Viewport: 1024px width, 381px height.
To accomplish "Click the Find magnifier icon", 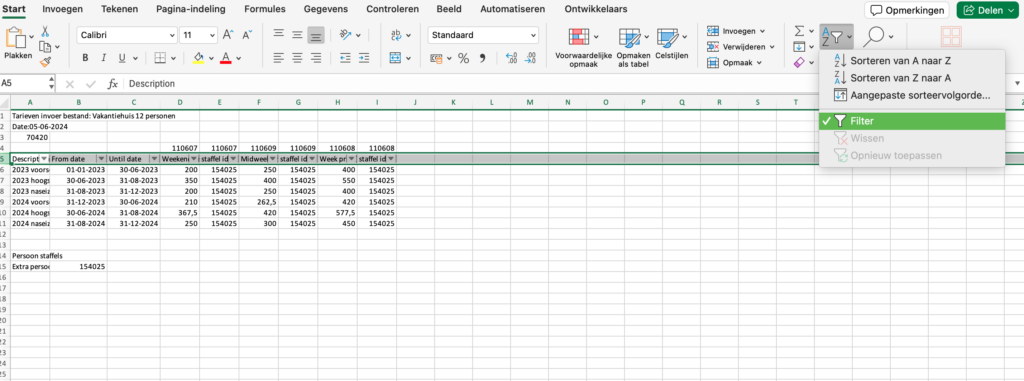I will pos(873,37).
